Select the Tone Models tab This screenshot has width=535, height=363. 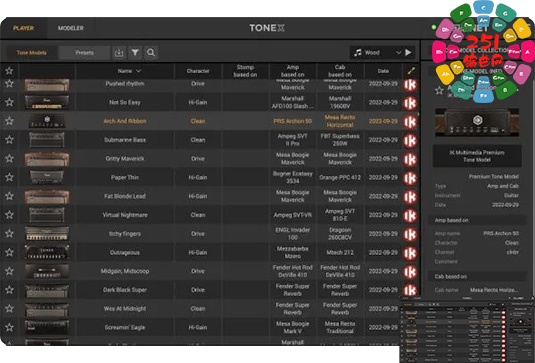pyautogui.click(x=32, y=53)
